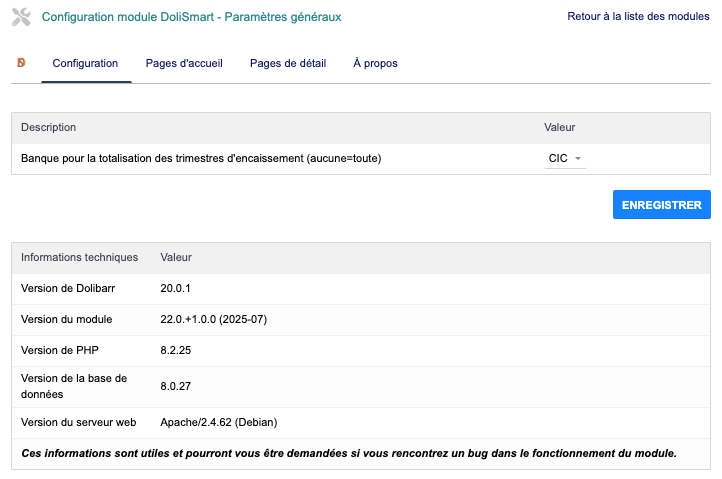Image resolution: width=722 pixels, height=479 pixels.
Task: Click the module version value 22.0.+1.0.0
Action: 213,319
